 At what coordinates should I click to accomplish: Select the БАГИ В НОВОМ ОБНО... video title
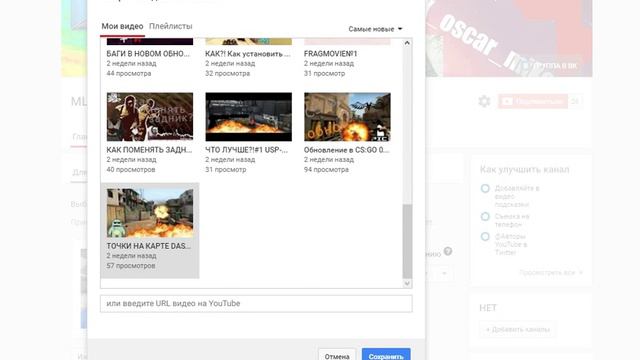tap(148, 53)
